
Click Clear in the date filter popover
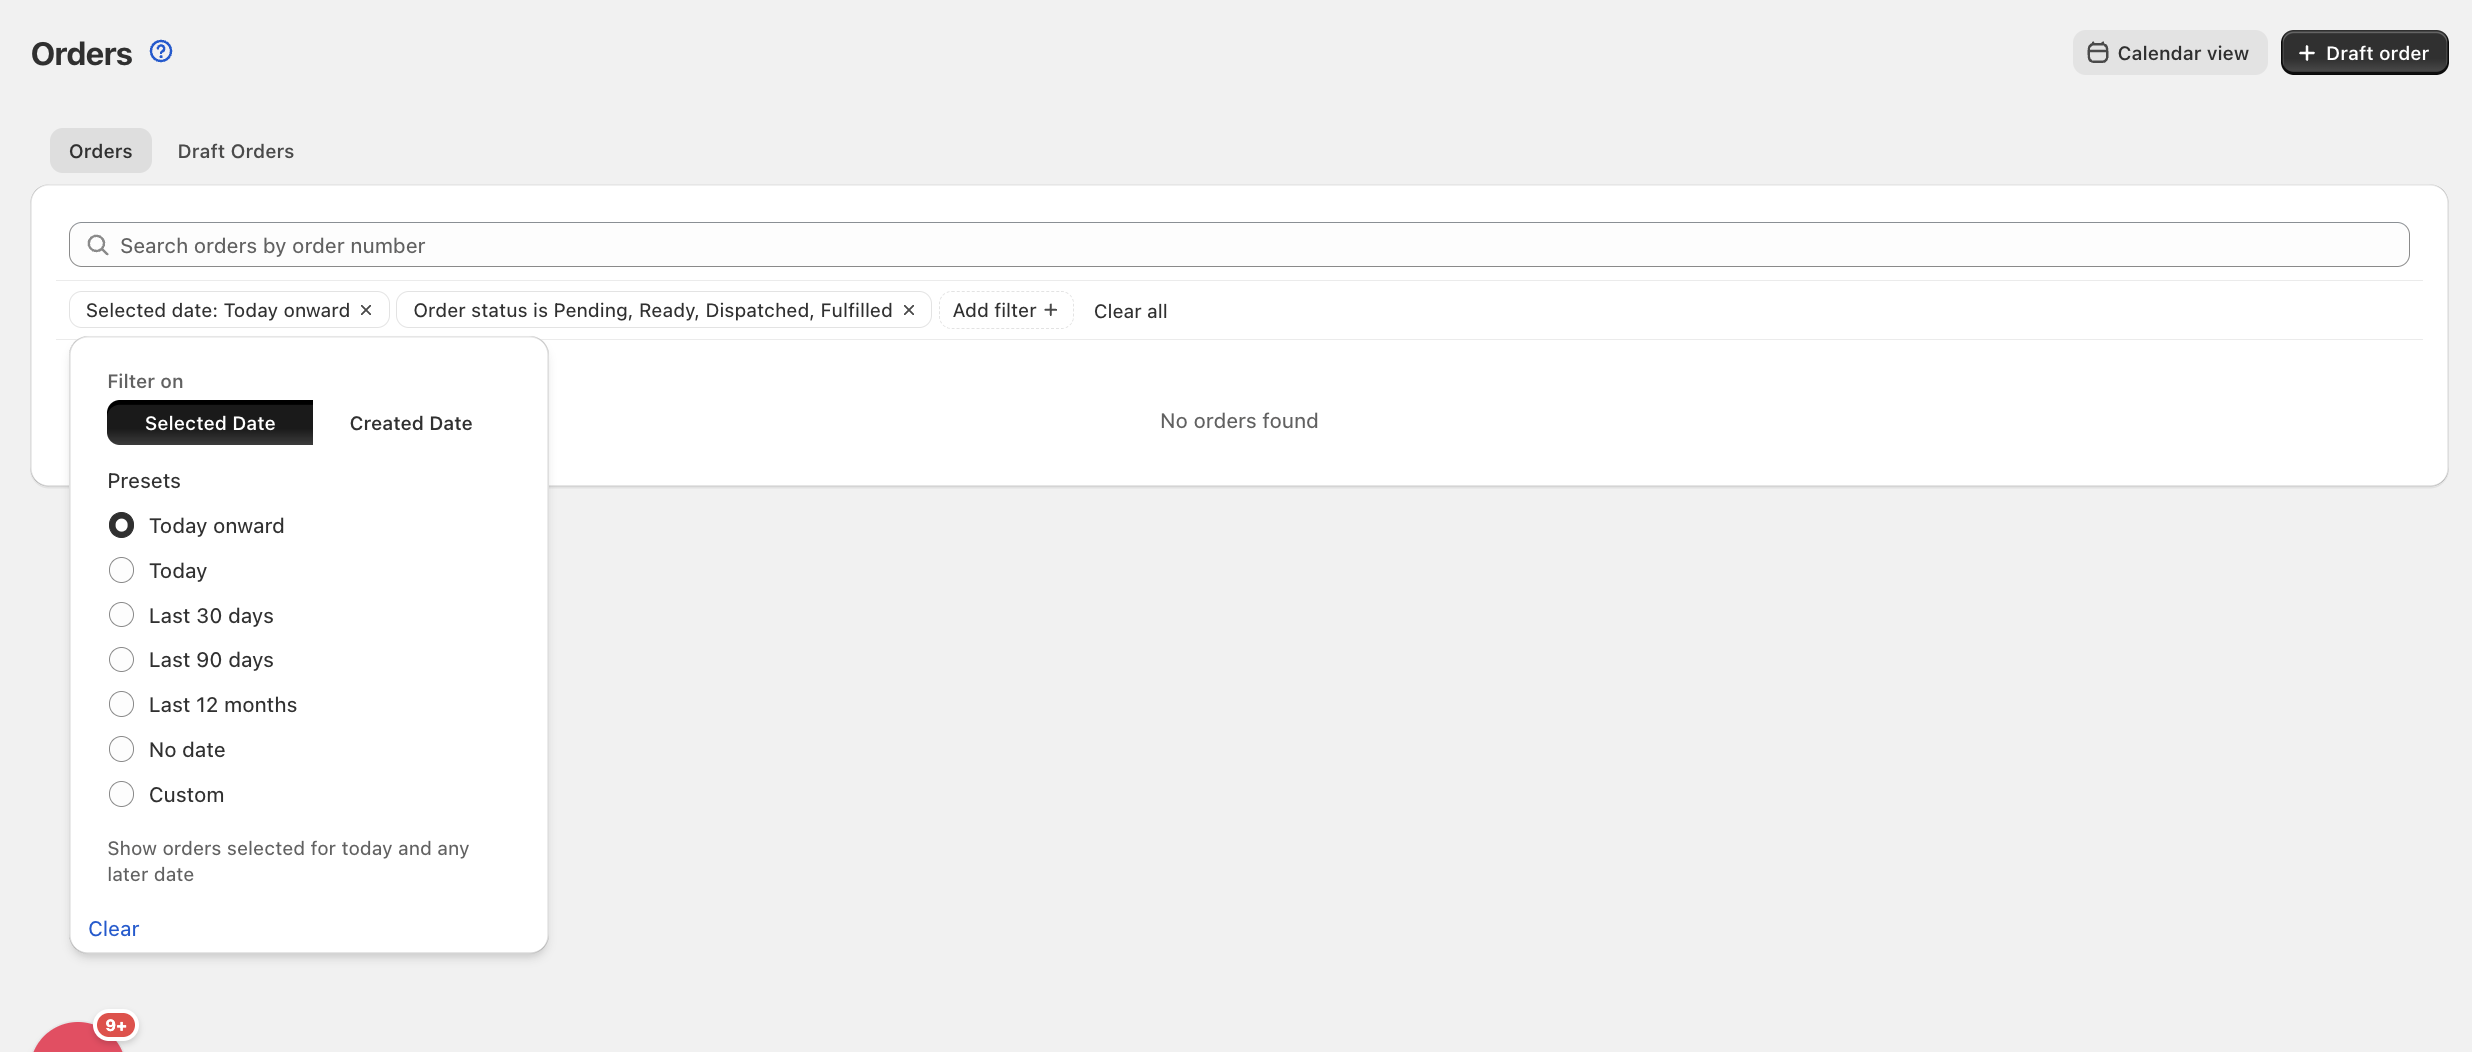click(114, 929)
